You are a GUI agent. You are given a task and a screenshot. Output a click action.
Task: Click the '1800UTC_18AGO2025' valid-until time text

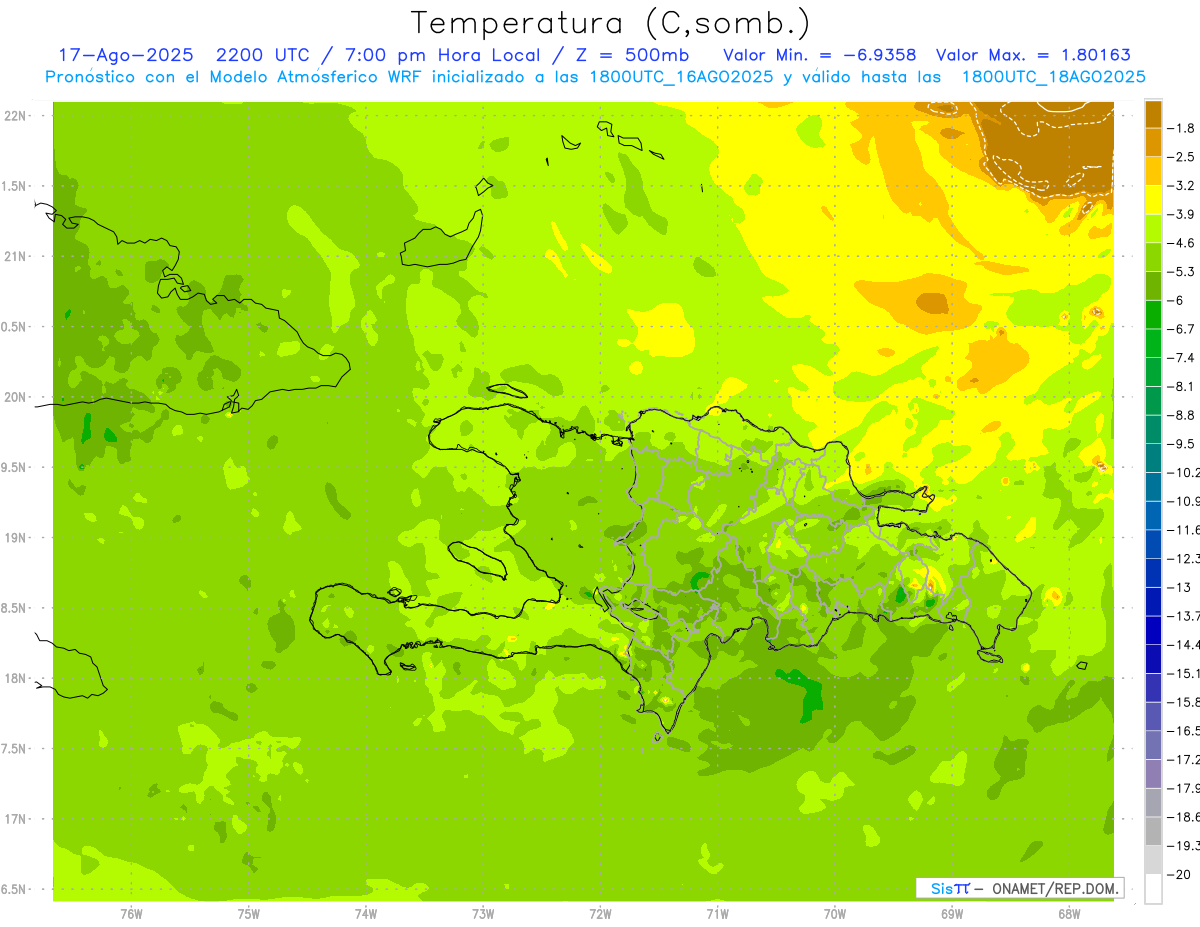coord(1053,76)
